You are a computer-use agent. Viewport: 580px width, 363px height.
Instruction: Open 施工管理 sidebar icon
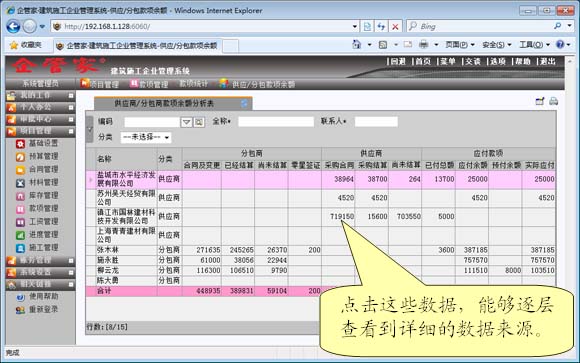(20, 248)
